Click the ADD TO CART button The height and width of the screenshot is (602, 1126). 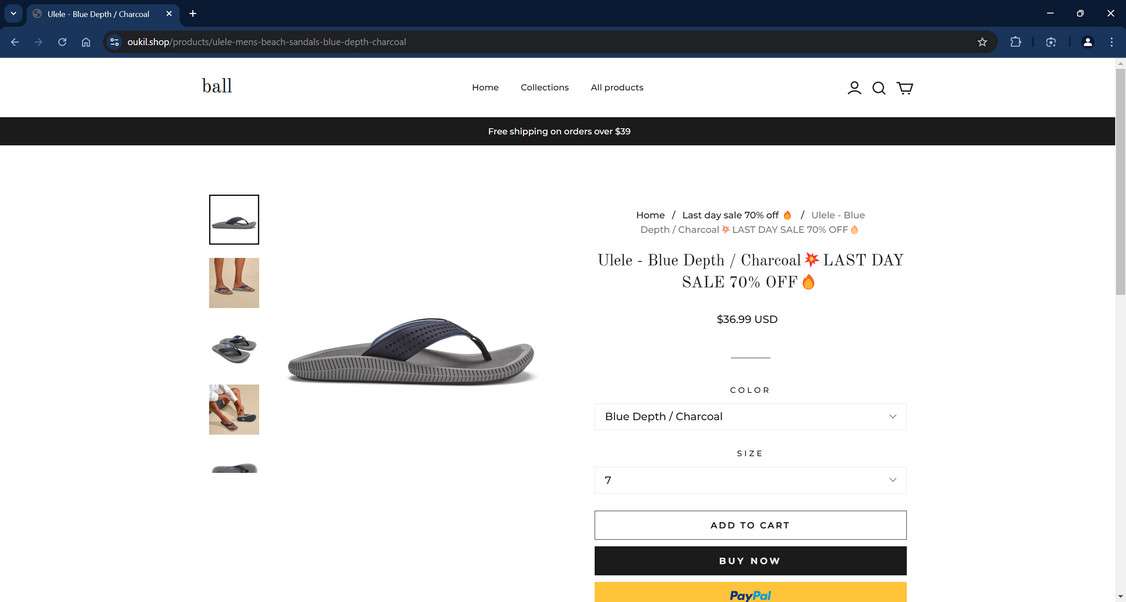tap(749, 524)
